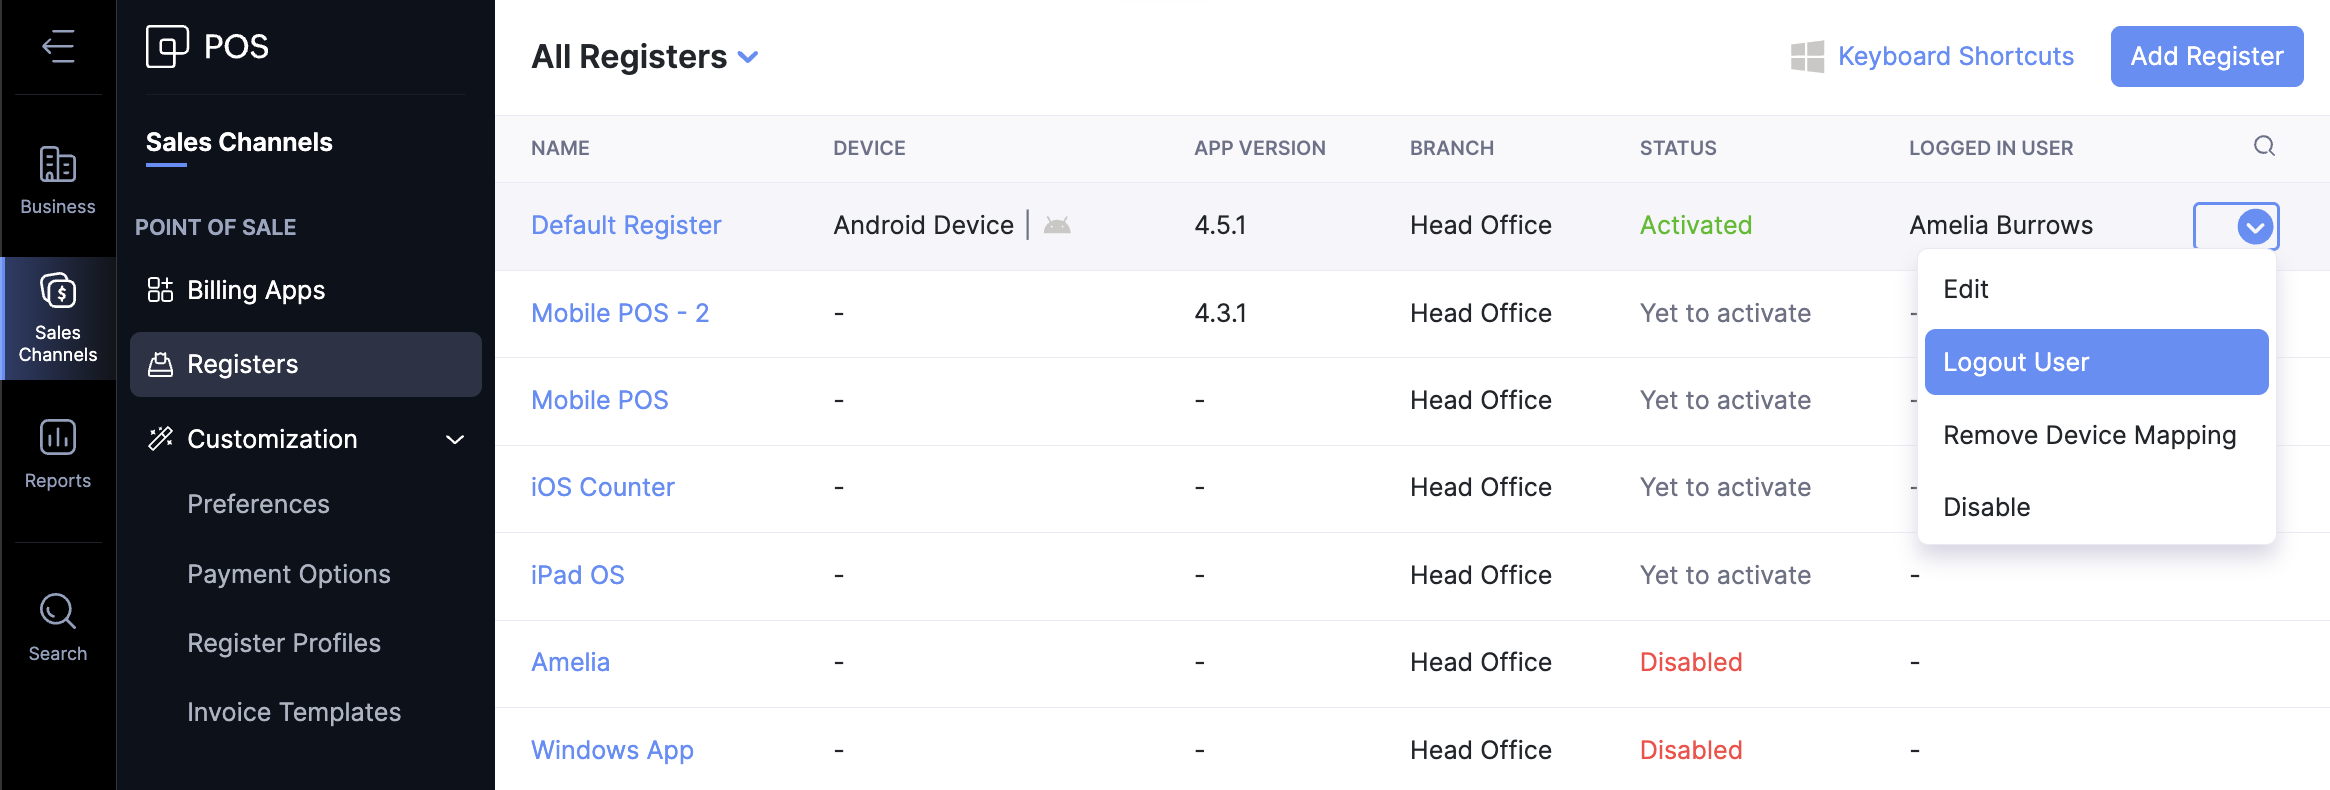Collapse the Customization section chevron
The width and height of the screenshot is (2330, 790).
click(455, 439)
